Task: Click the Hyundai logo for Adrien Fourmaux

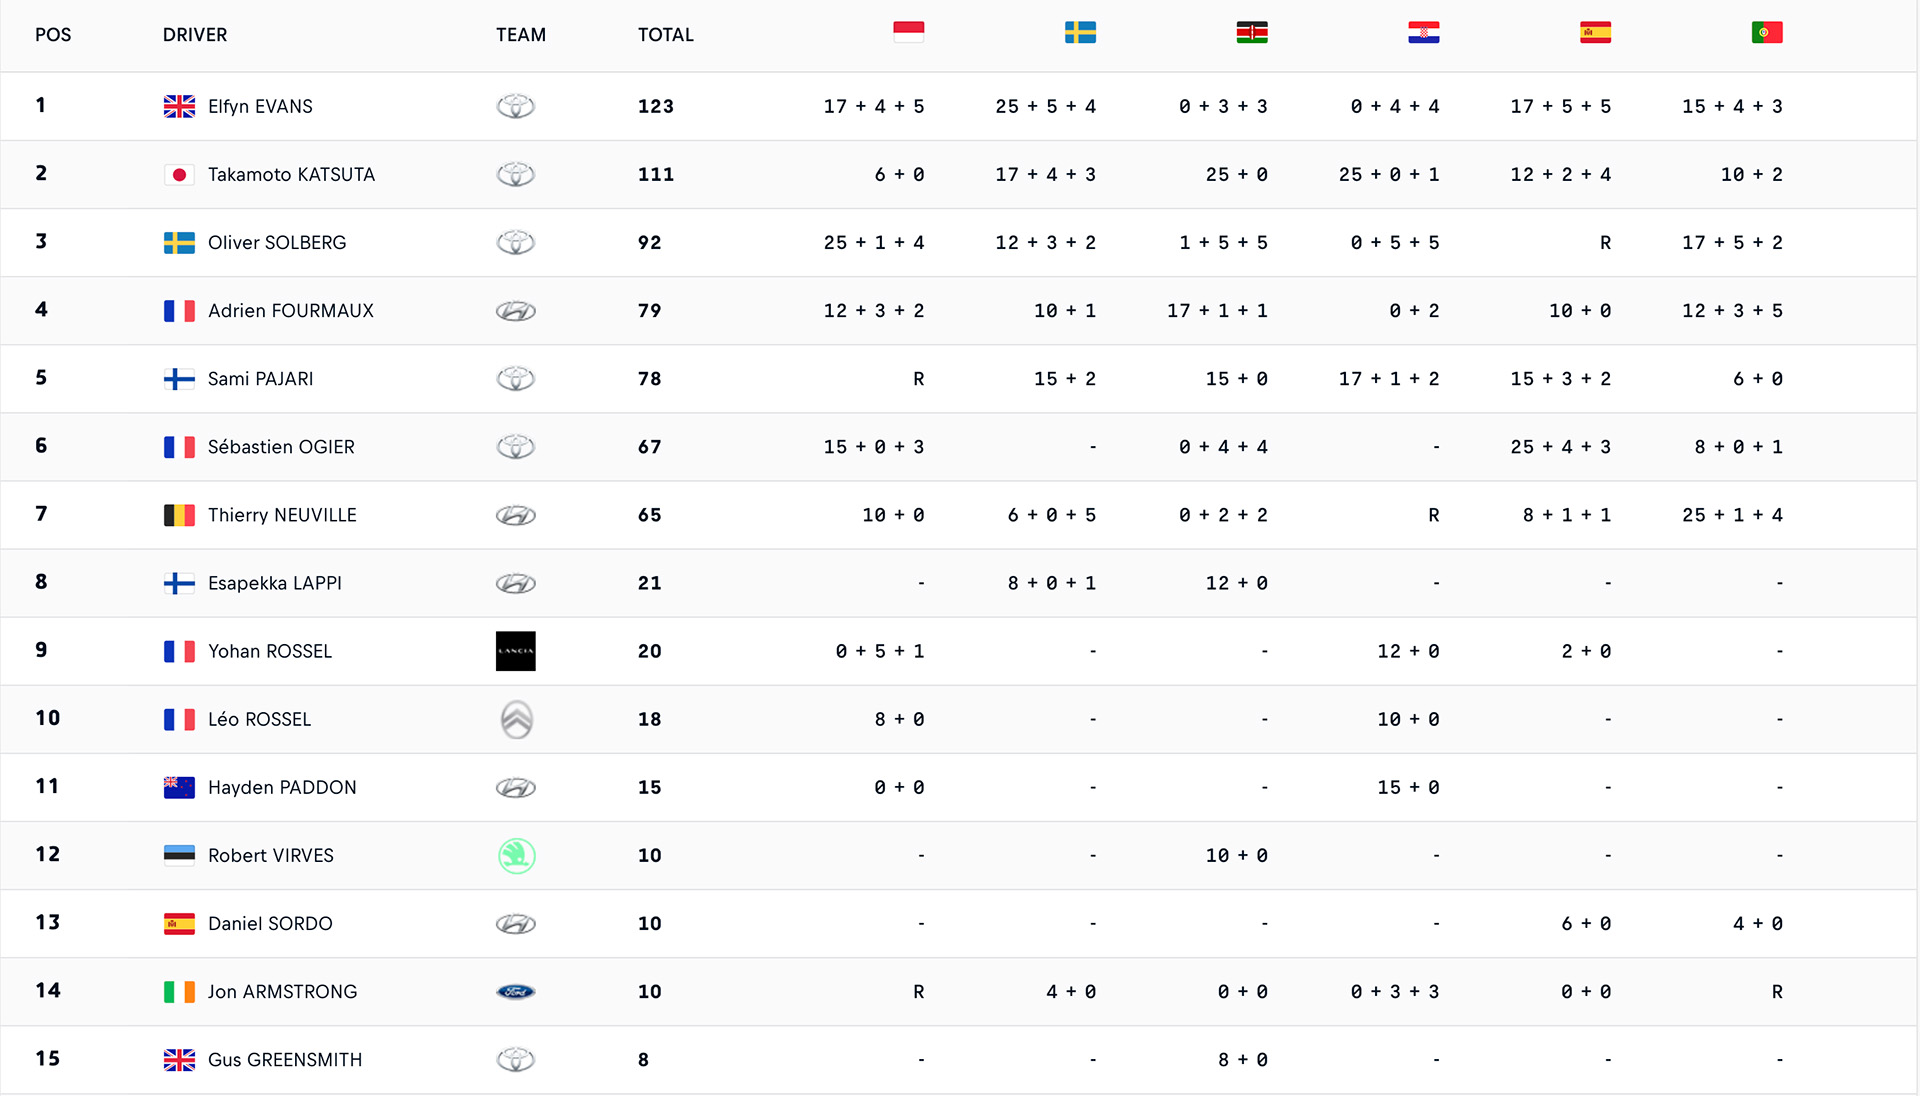Action: click(516, 311)
